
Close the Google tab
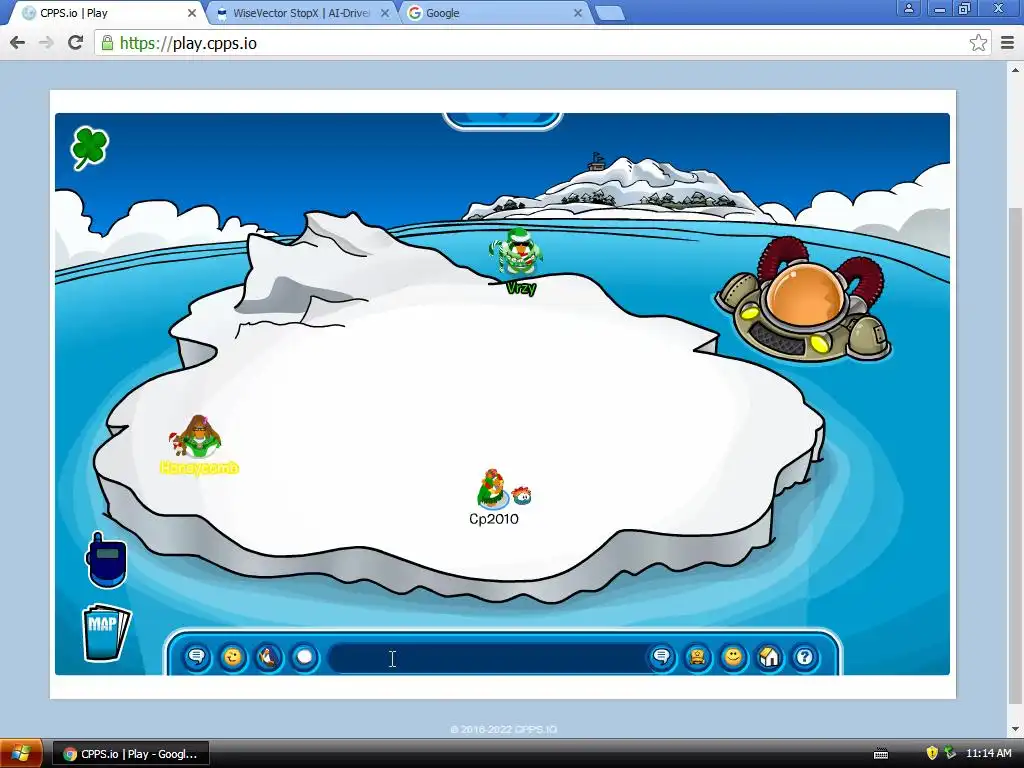point(577,13)
